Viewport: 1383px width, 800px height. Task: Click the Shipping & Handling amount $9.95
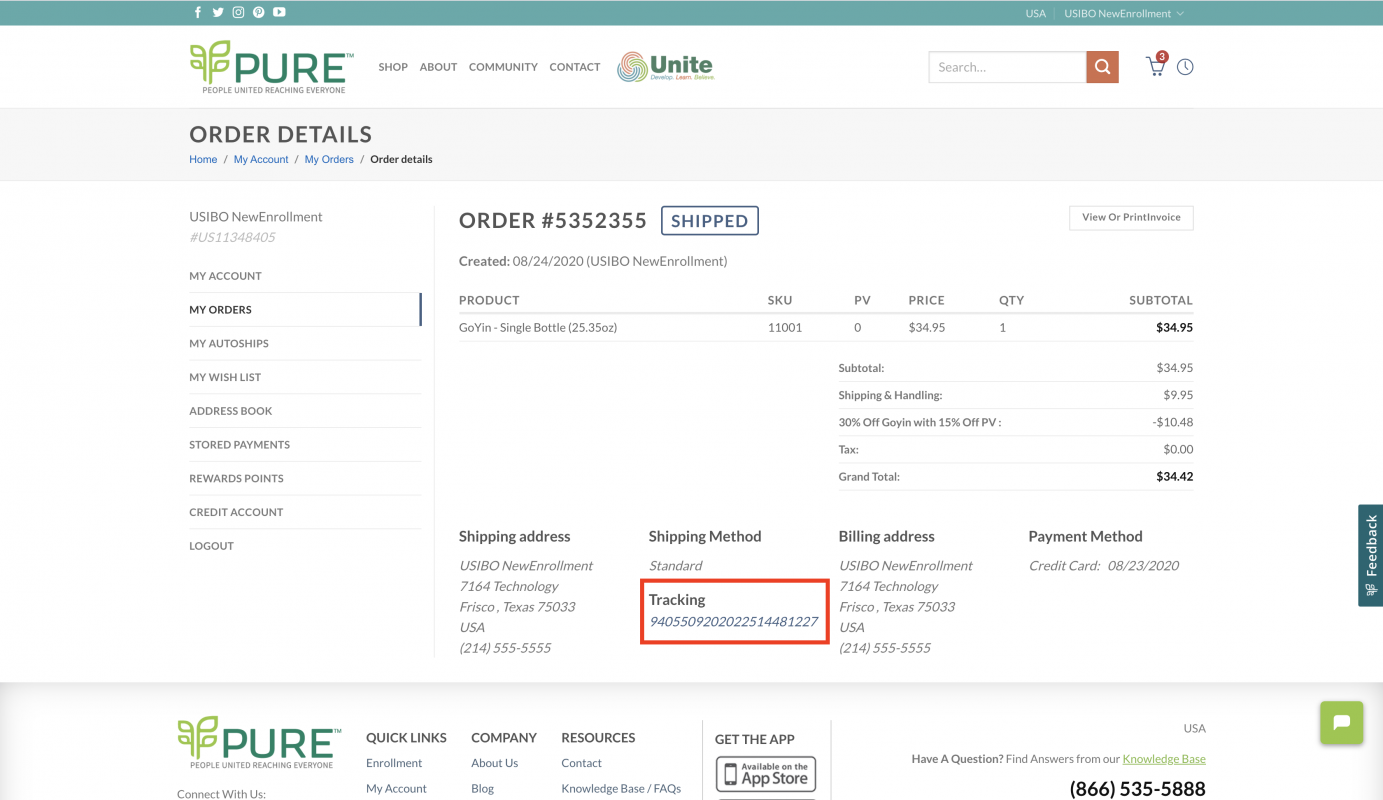[x=1178, y=395]
